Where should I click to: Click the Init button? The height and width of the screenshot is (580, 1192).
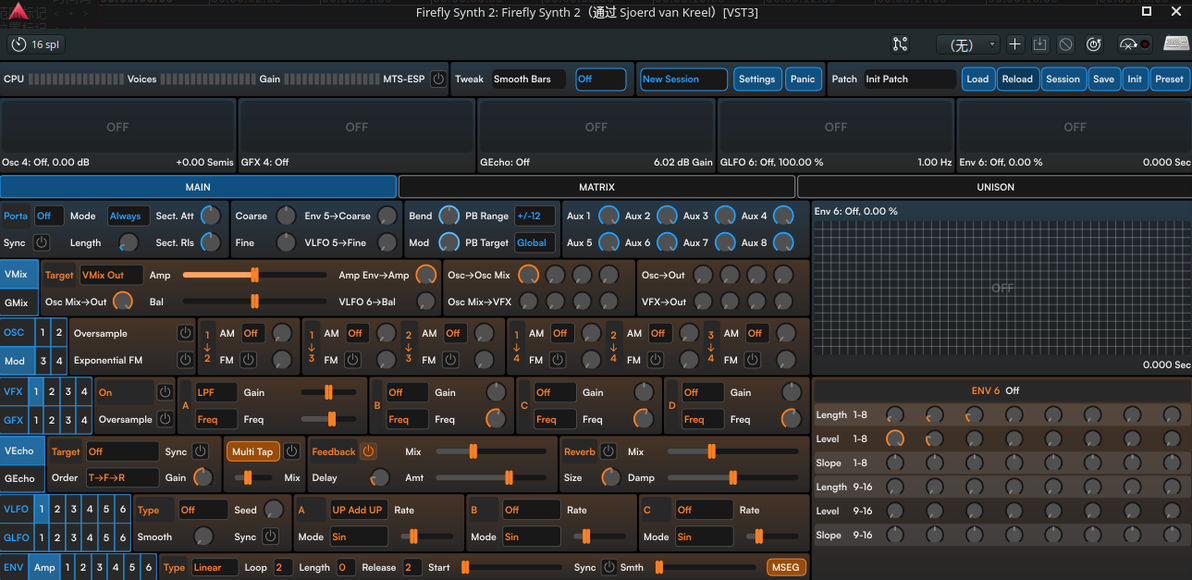click(x=1134, y=79)
